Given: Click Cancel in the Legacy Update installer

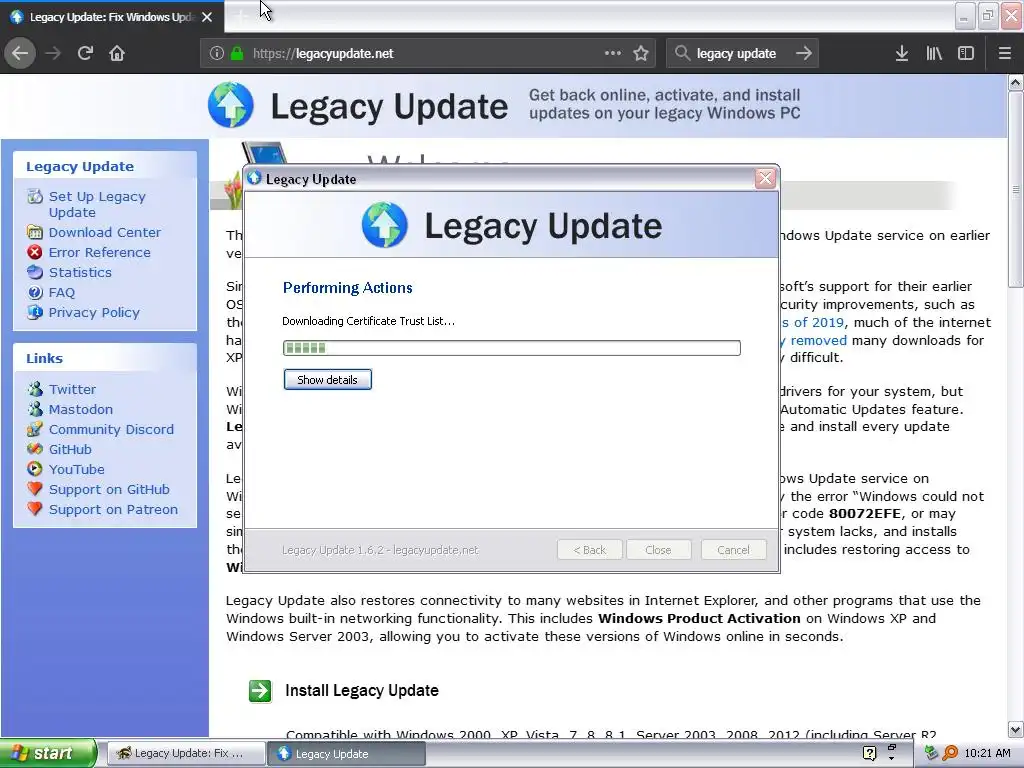Looking at the screenshot, I should pos(733,550).
